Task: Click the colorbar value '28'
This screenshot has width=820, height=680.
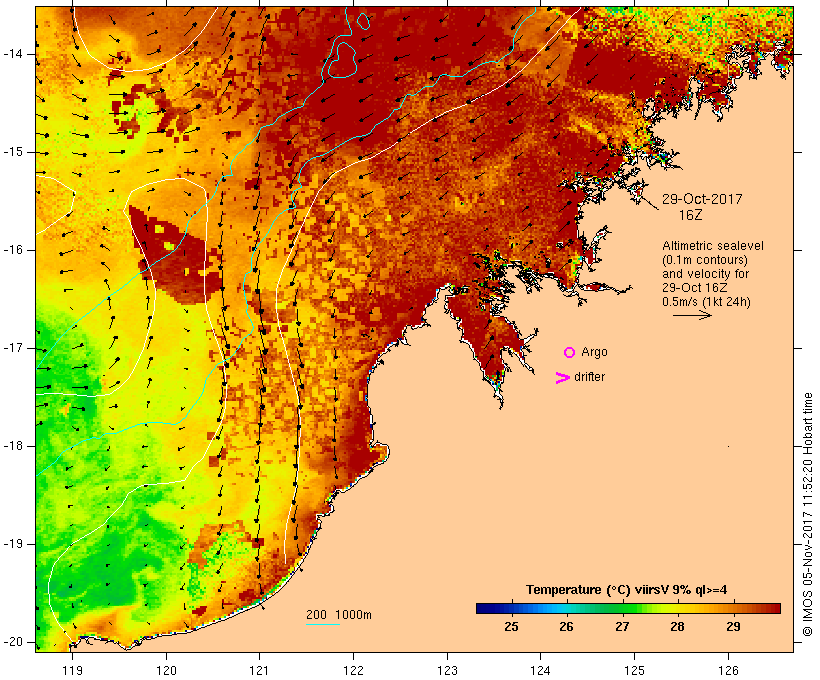Action: [x=677, y=627]
